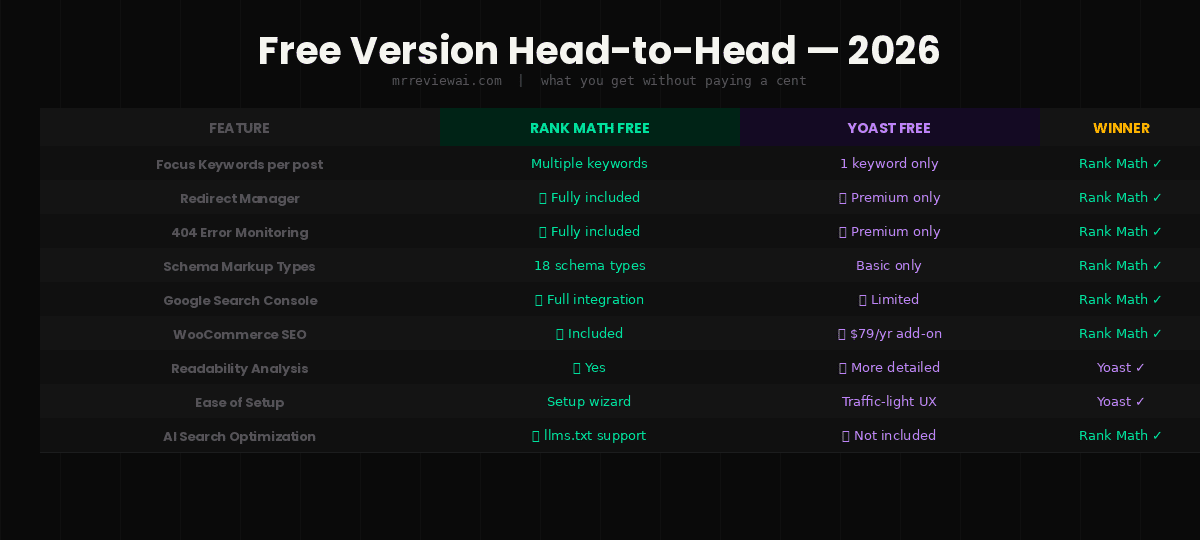Click the "Not included" cell
1200x540 pixels.
[889, 435]
